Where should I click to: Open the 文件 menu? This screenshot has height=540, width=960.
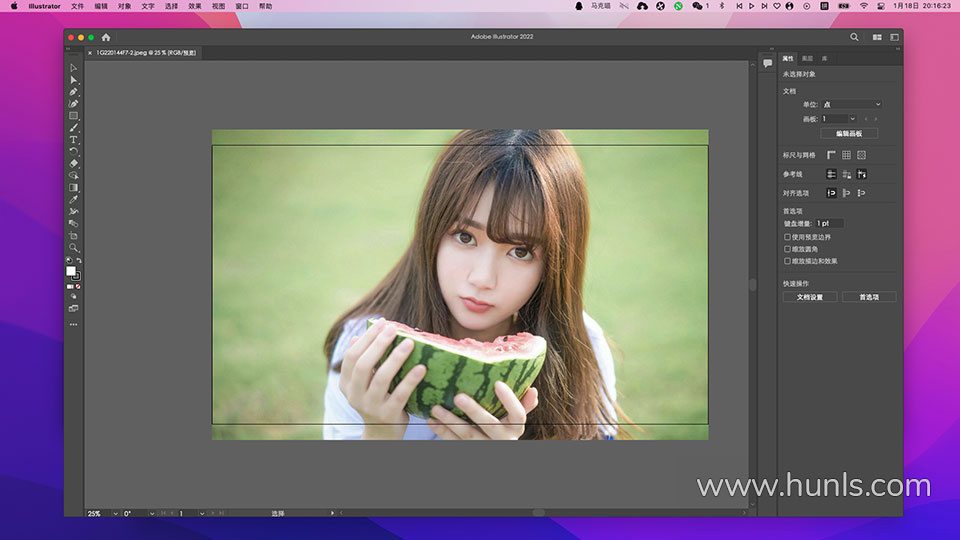point(77,6)
